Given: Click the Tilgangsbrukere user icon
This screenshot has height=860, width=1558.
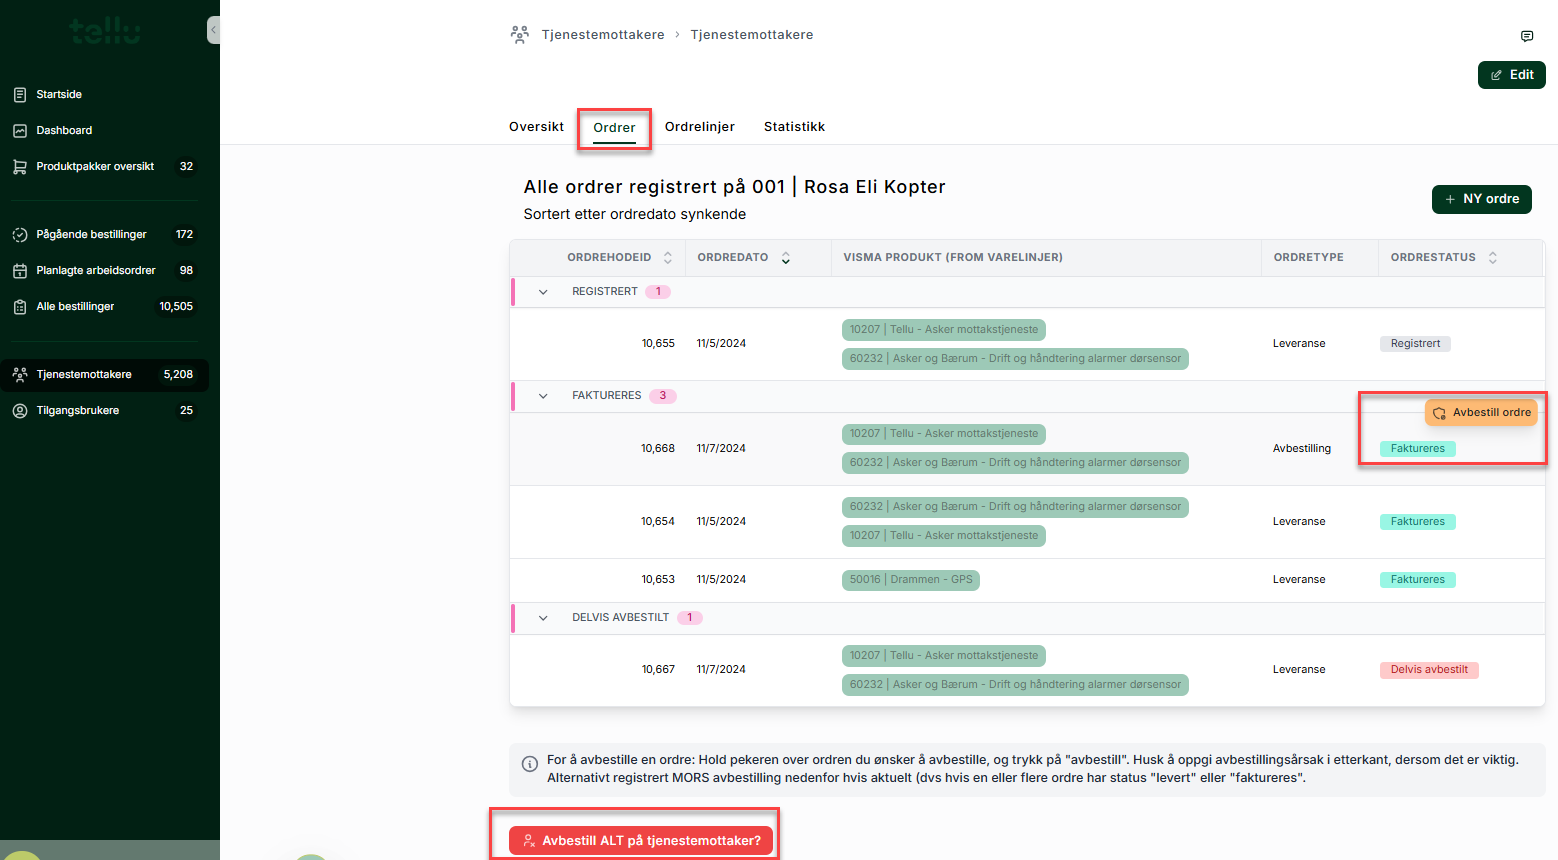Looking at the screenshot, I should 20,411.
